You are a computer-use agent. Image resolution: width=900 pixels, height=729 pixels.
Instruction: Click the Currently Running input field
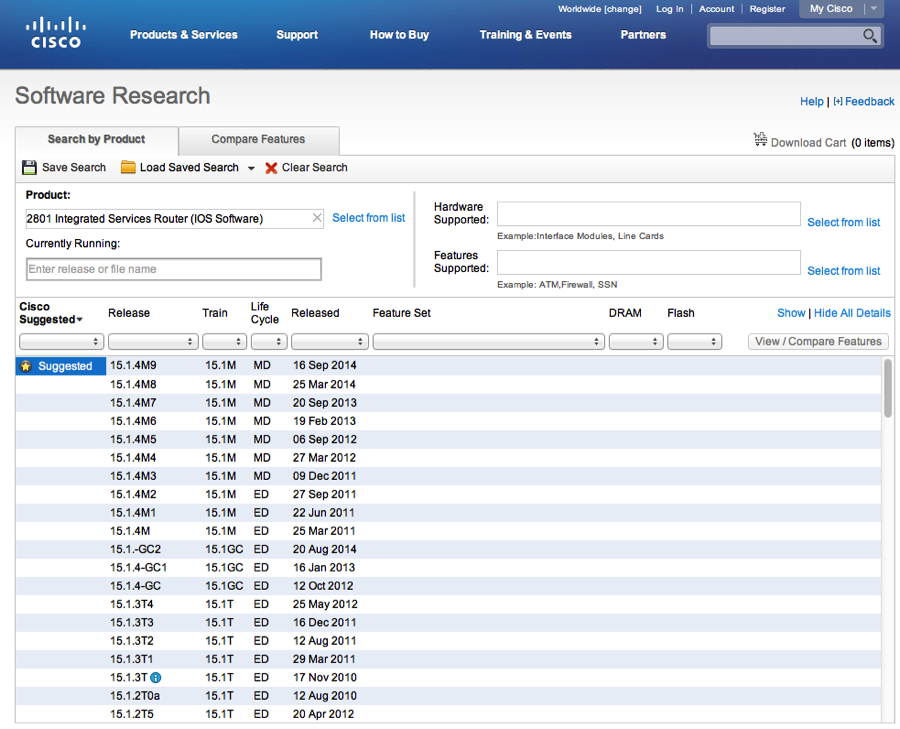(x=173, y=269)
